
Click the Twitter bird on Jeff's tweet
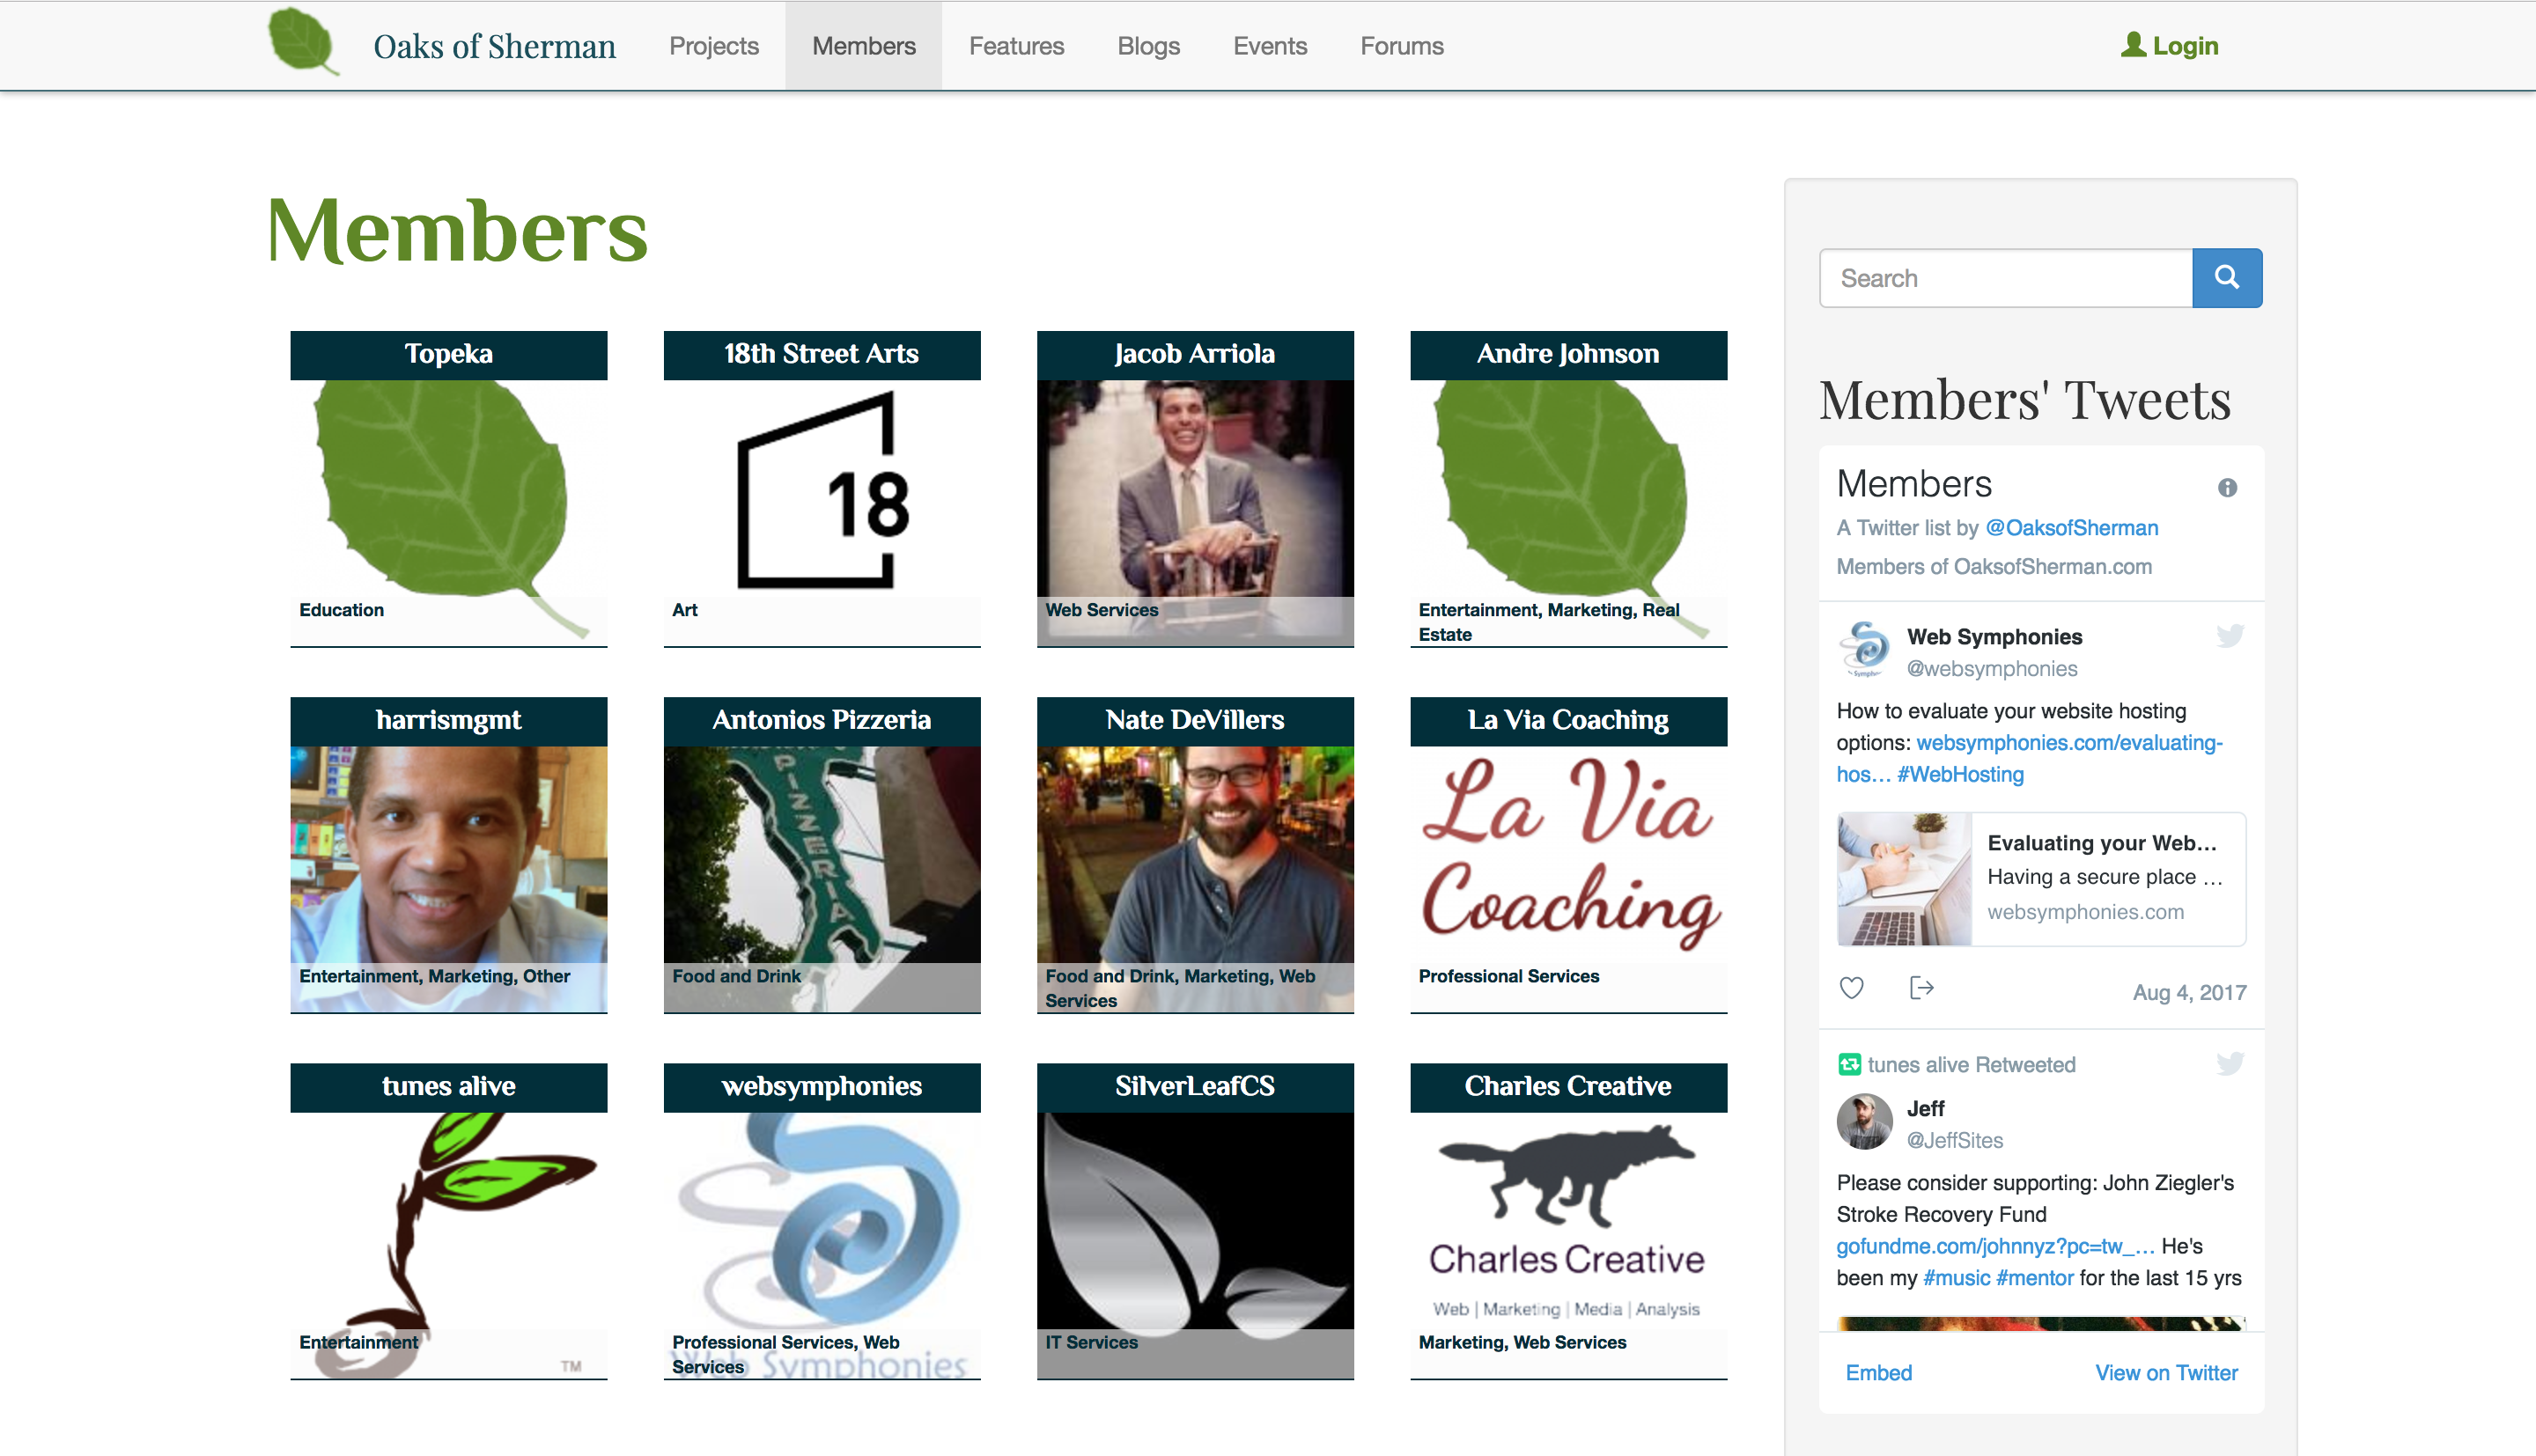coord(2229,1063)
